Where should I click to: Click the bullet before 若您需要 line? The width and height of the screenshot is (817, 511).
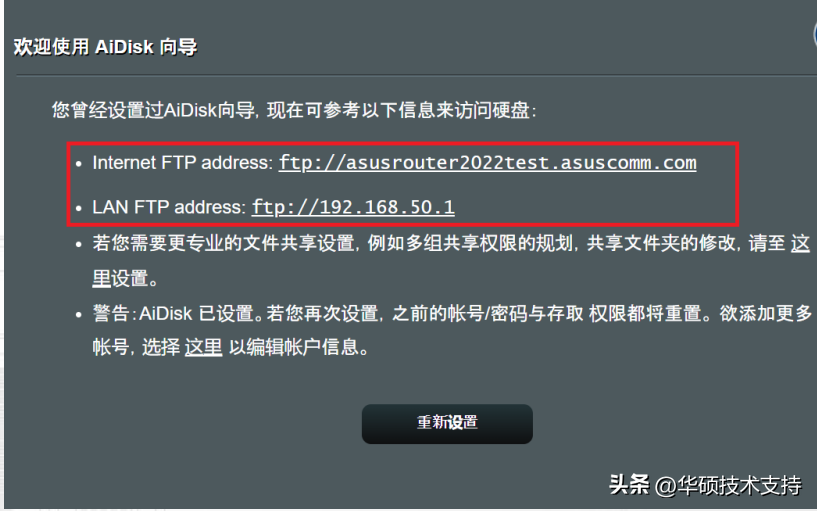click(x=79, y=244)
